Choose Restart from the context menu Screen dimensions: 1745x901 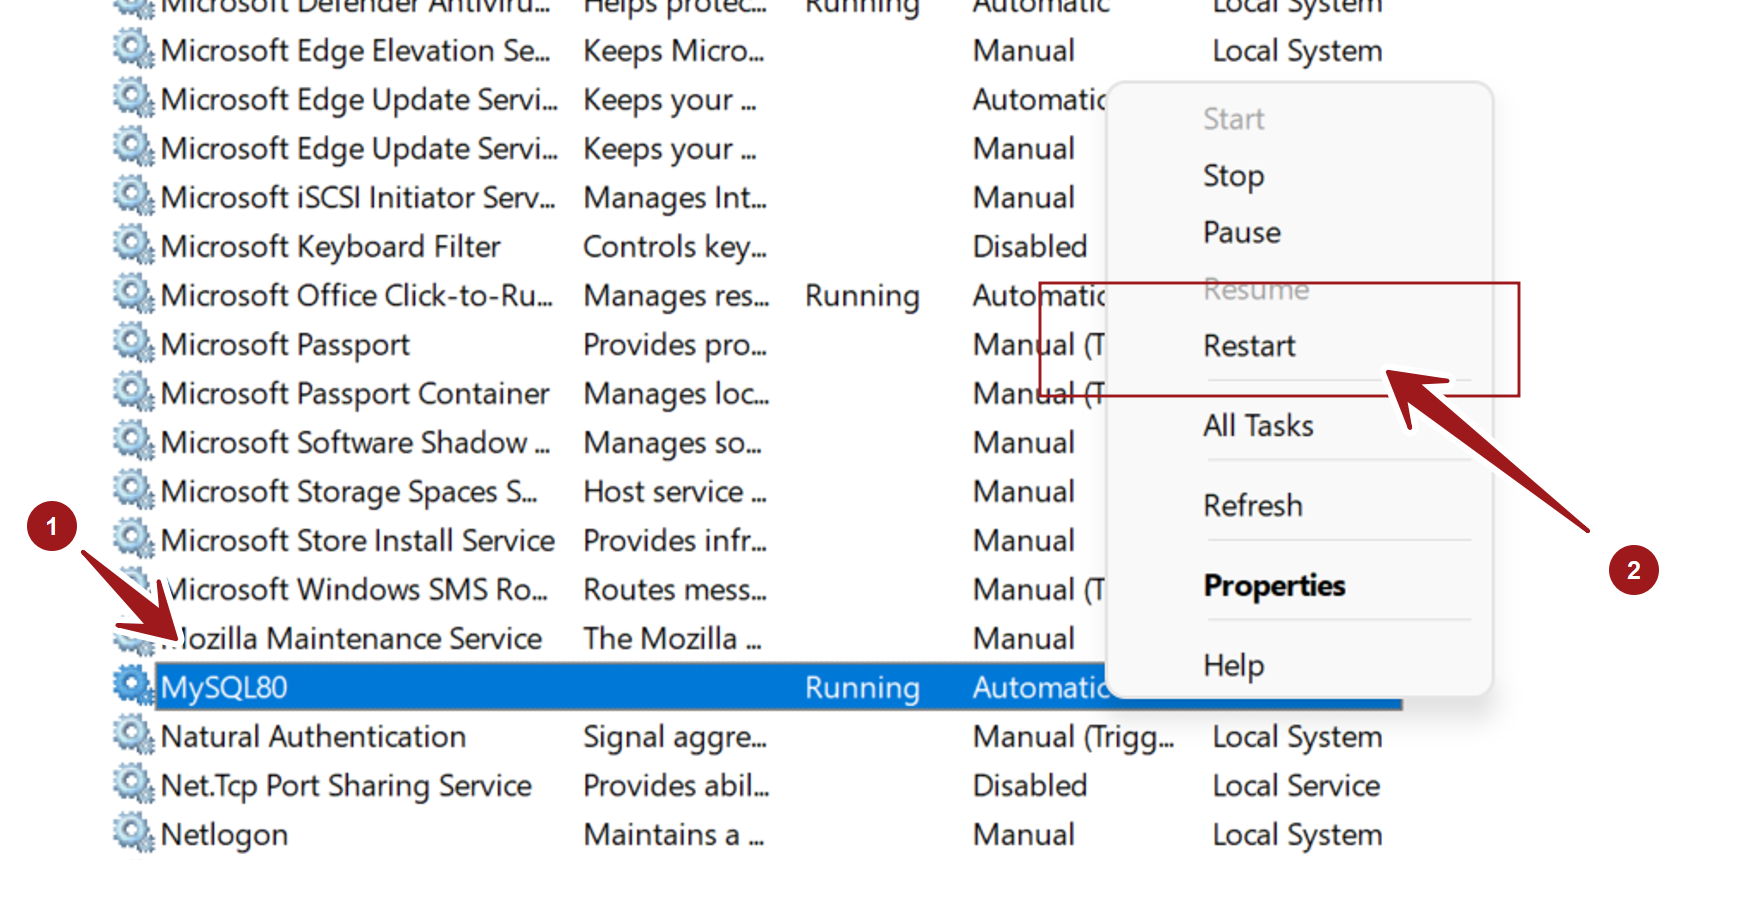(1249, 346)
